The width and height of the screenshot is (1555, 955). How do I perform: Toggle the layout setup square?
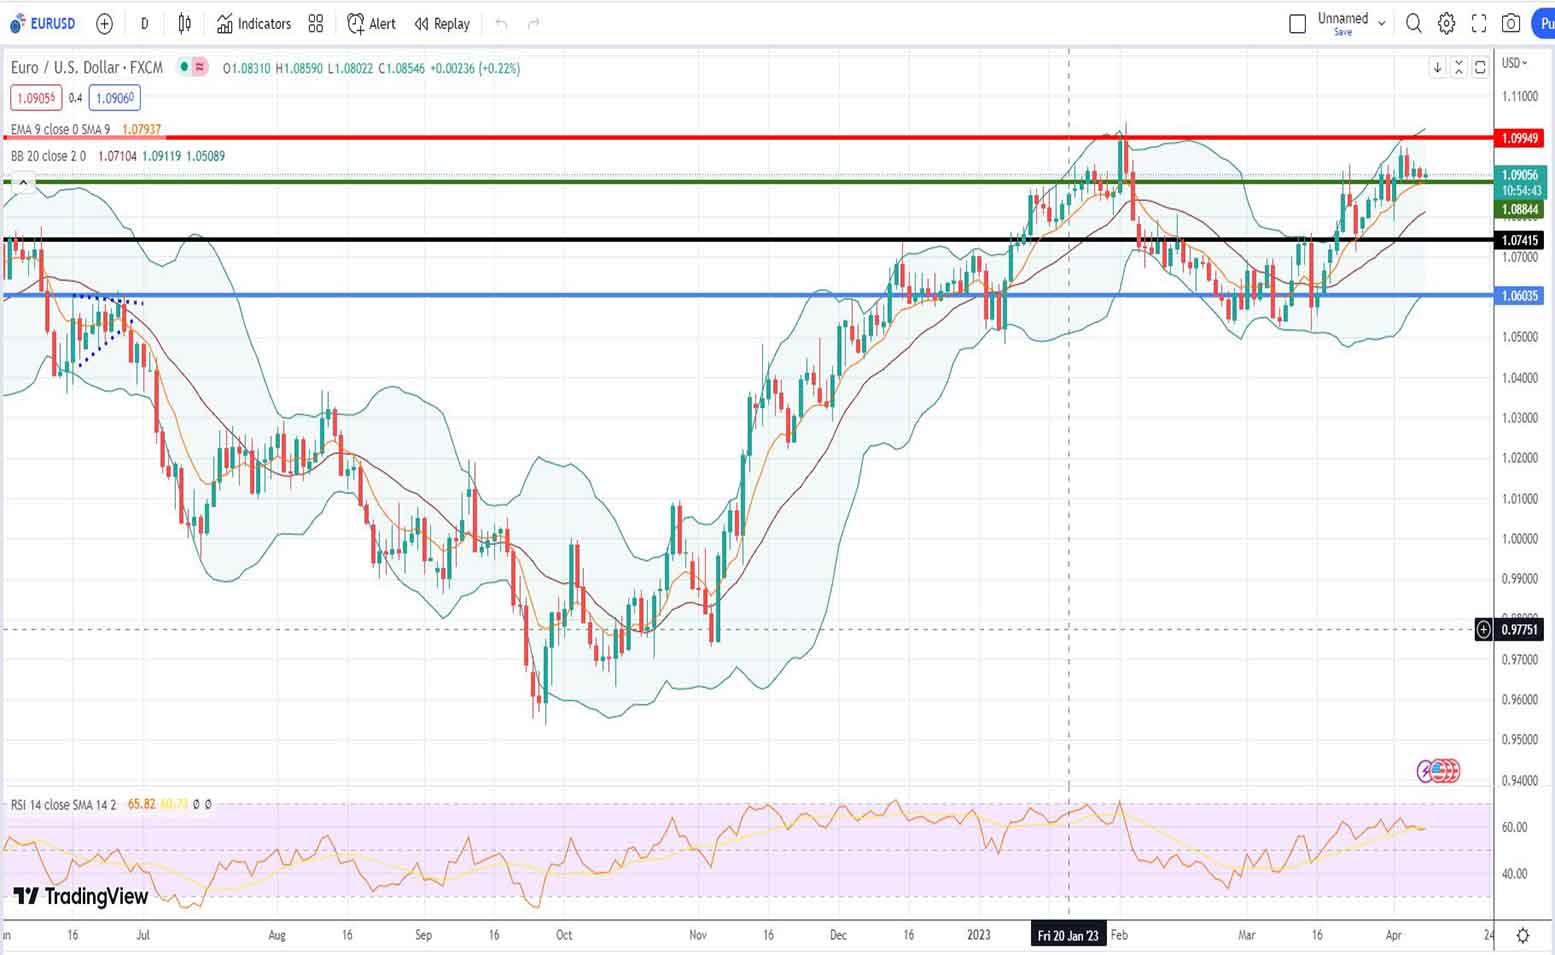tap(1297, 23)
